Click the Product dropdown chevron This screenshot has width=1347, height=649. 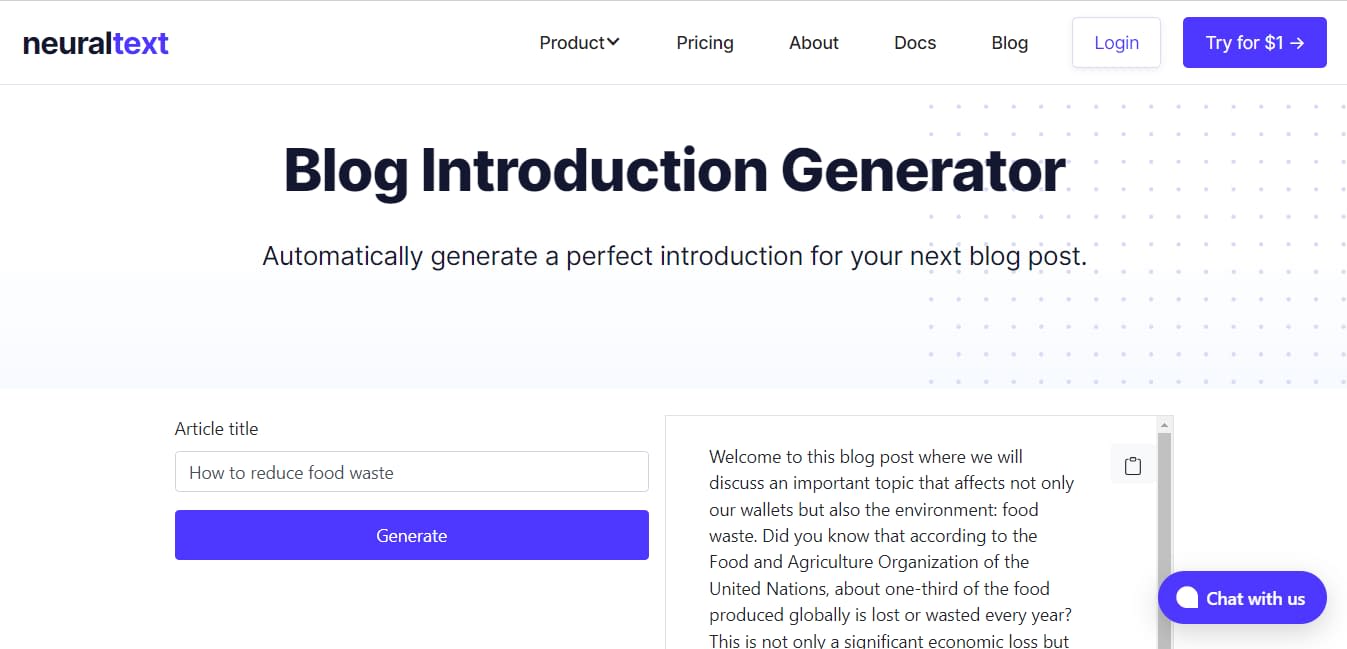[x=614, y=43]
